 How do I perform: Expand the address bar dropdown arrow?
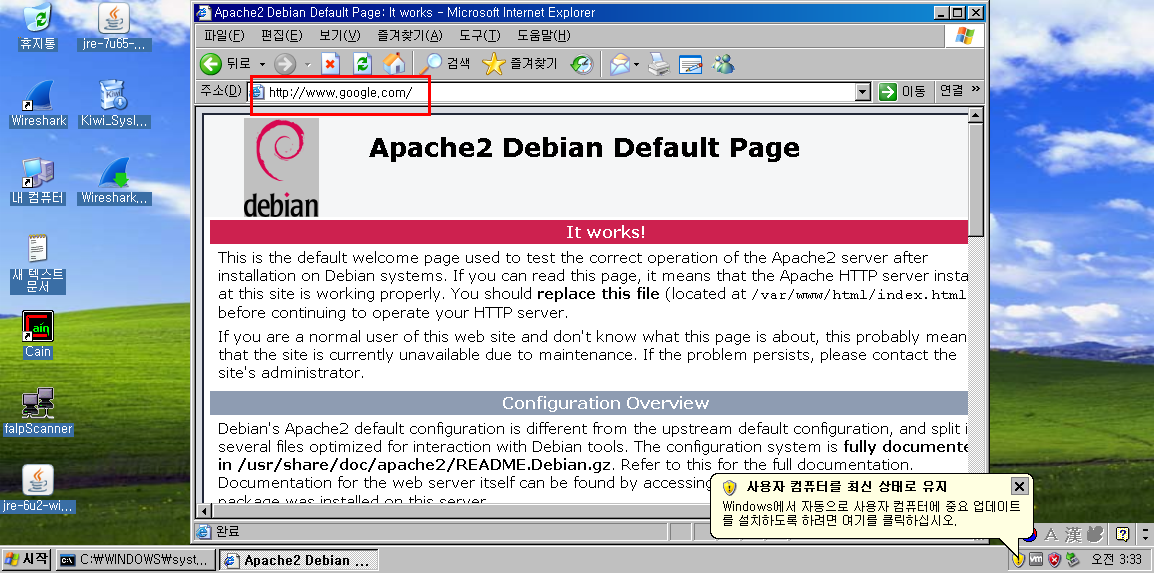pos(864,92)
